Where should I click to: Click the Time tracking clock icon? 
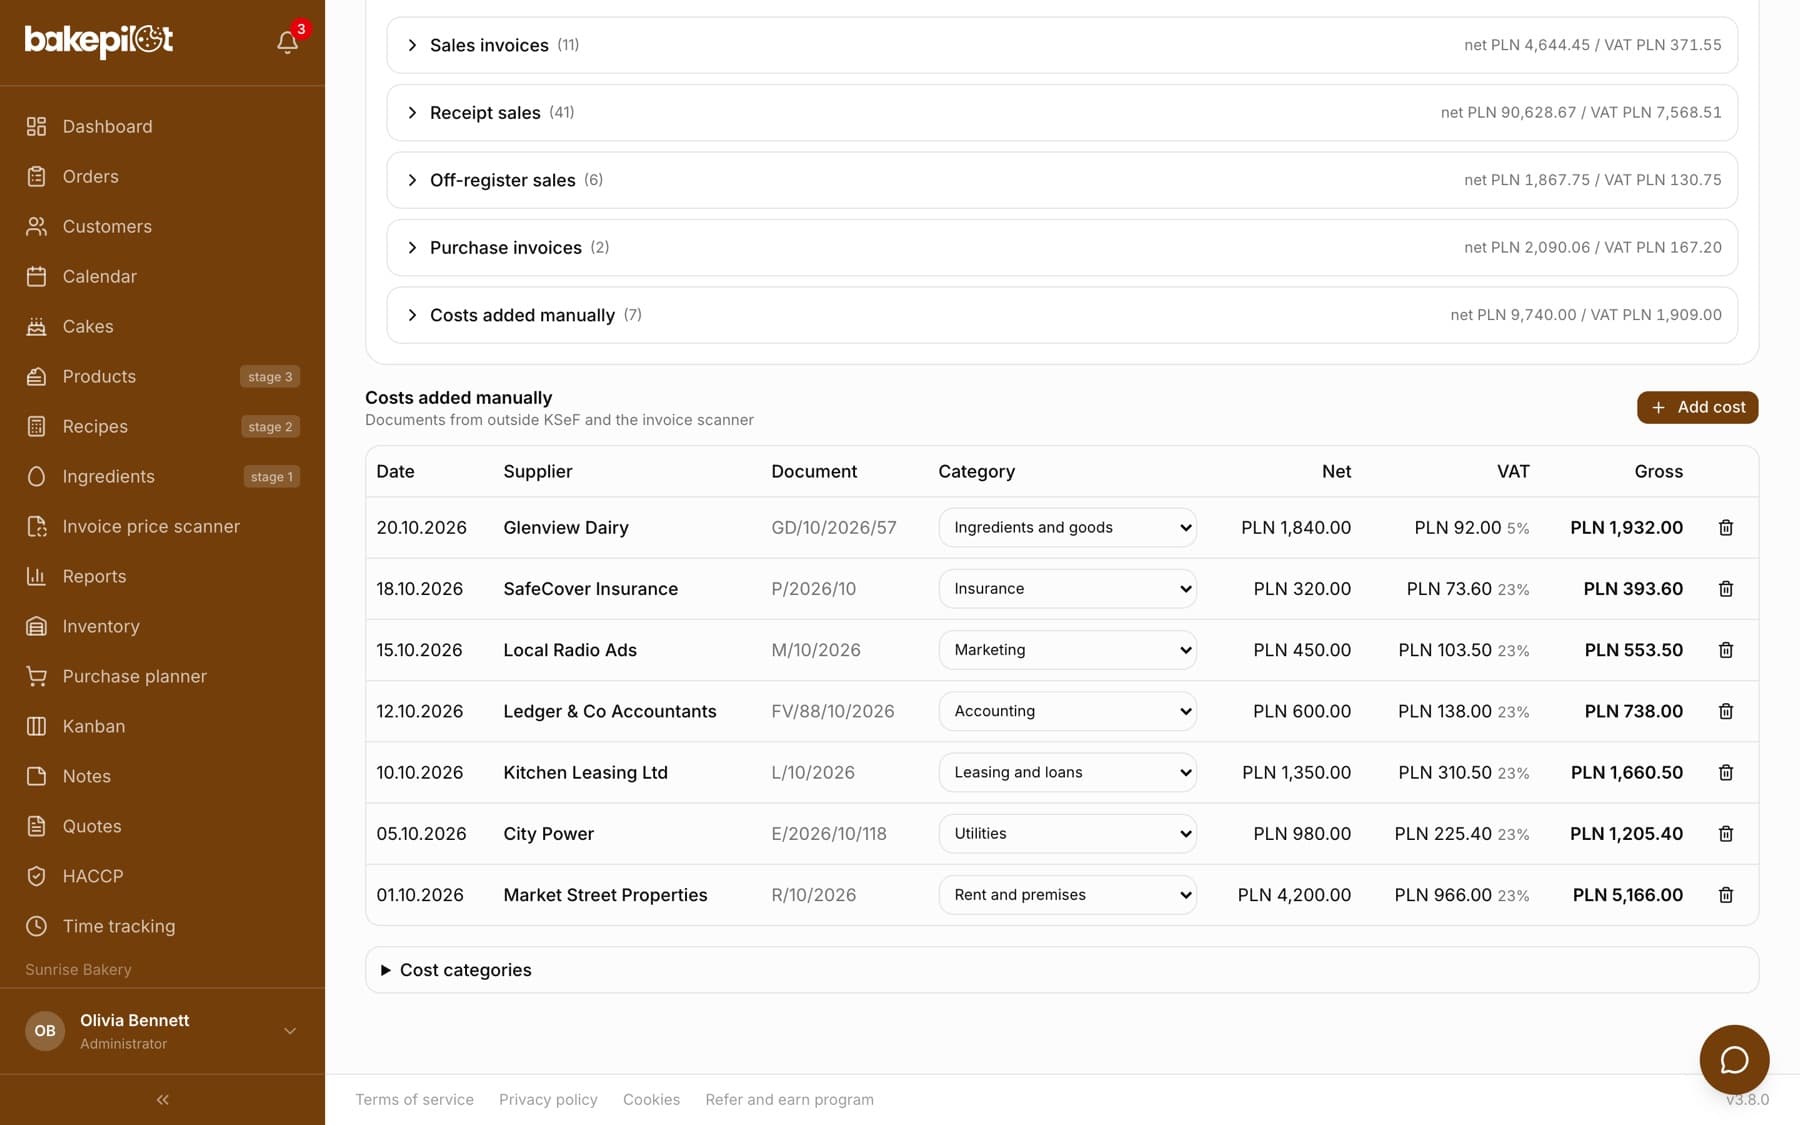(36, 926)
